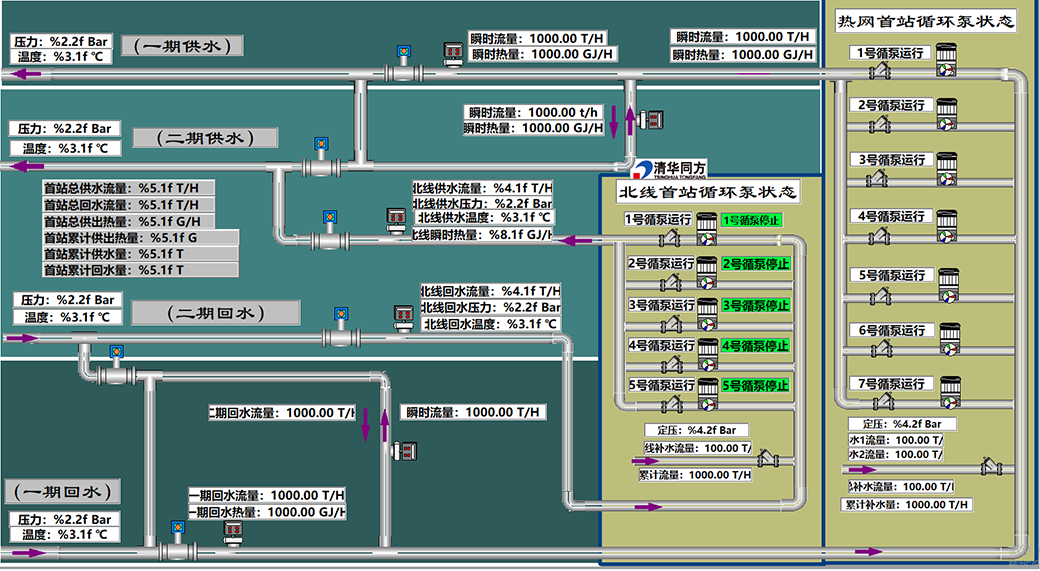This screenshot has height=571, width=1040.
Task: Click north line pump 1 icon beside 1号泵停止
Action: click(x=706, y=229)
